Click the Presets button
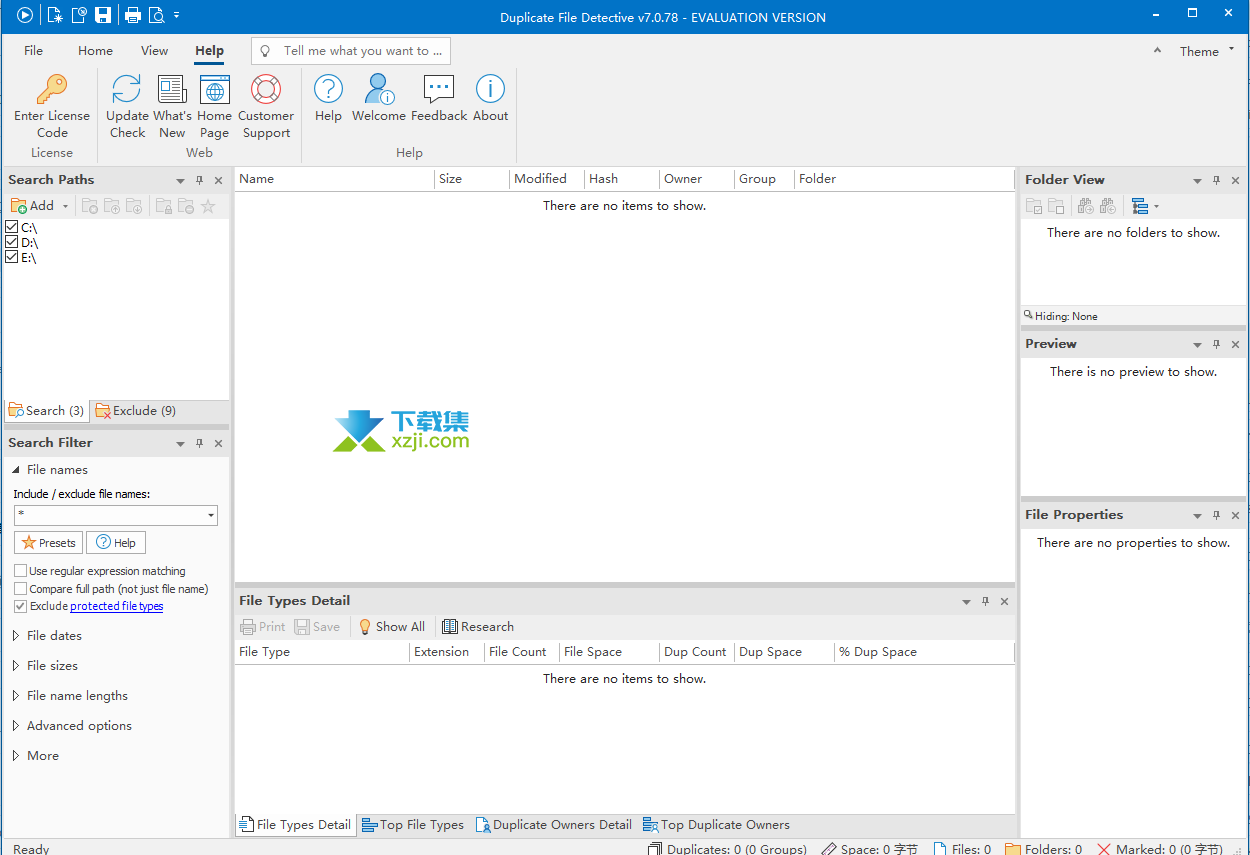The width and height of the screenshot is (1250, 855). pyautogui.click(x=49, y=543)
